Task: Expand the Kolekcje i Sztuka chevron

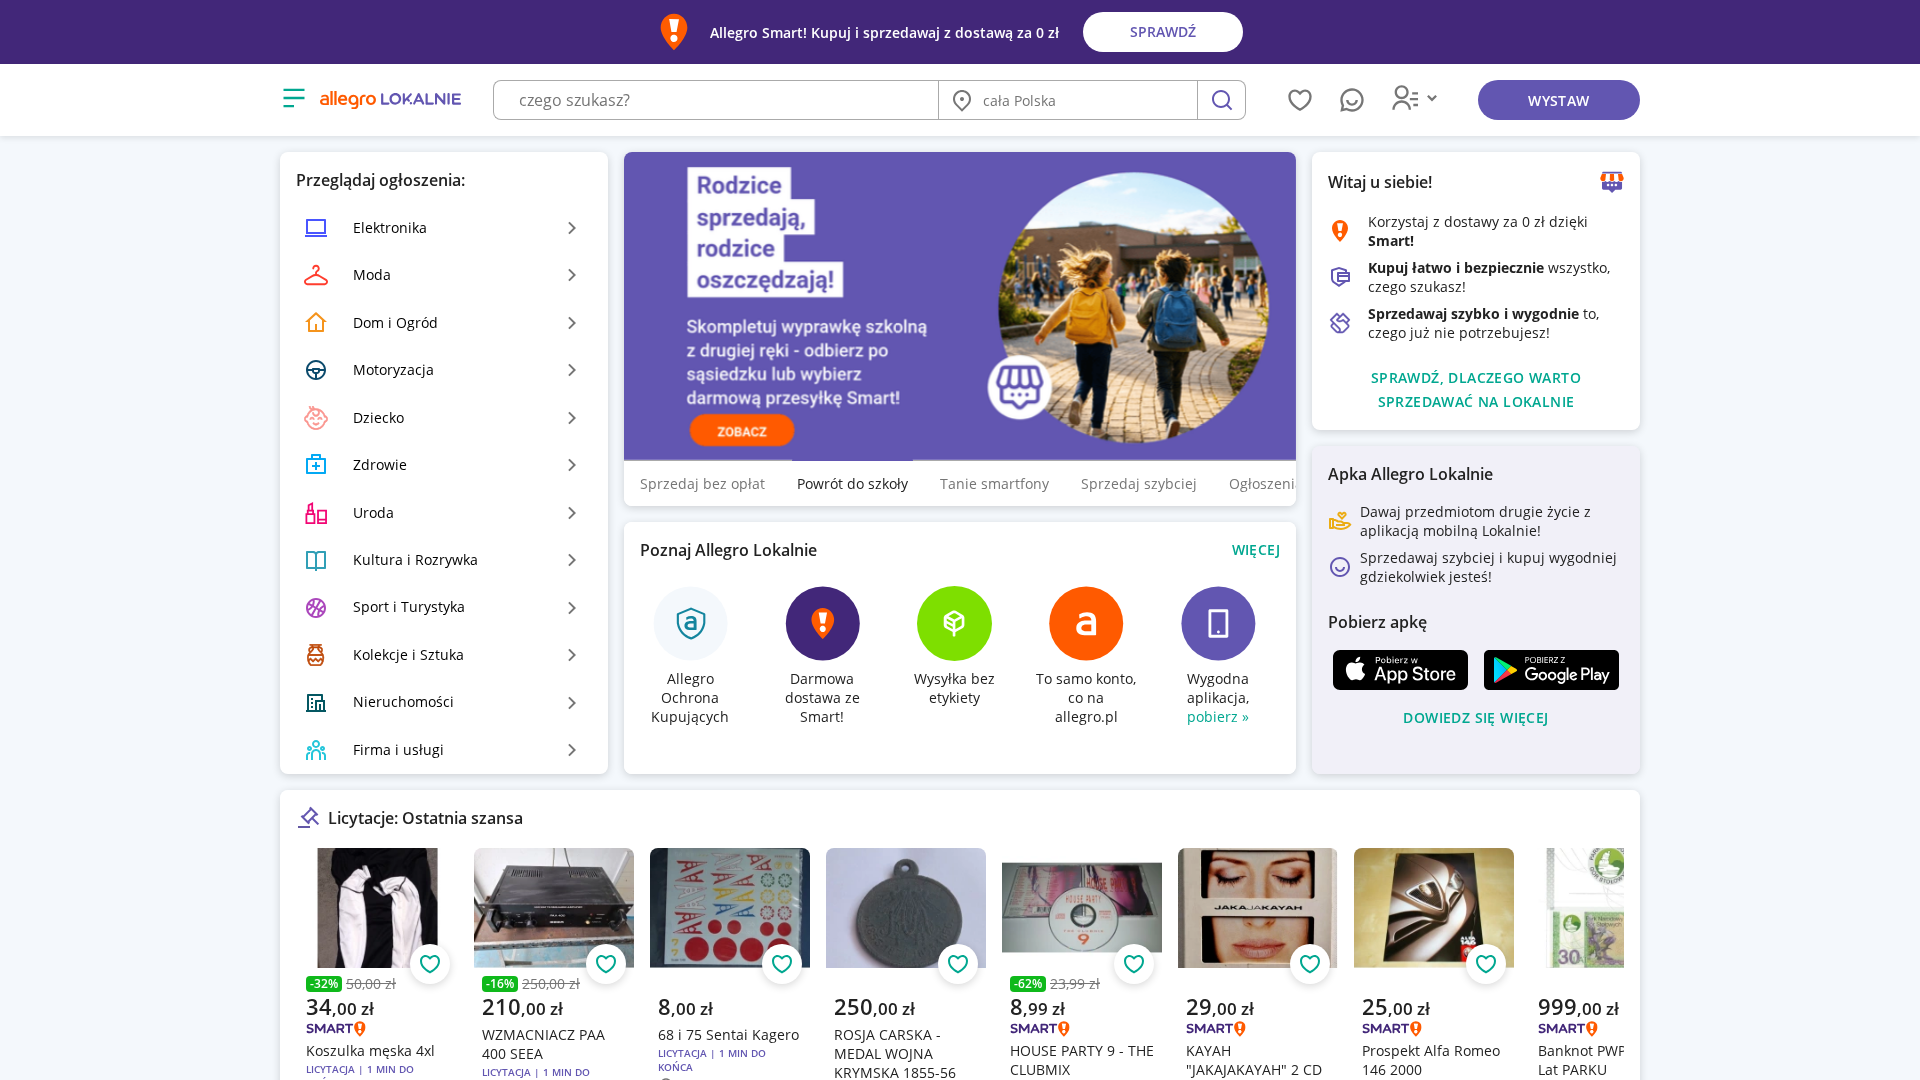Action: pos(572,655)
